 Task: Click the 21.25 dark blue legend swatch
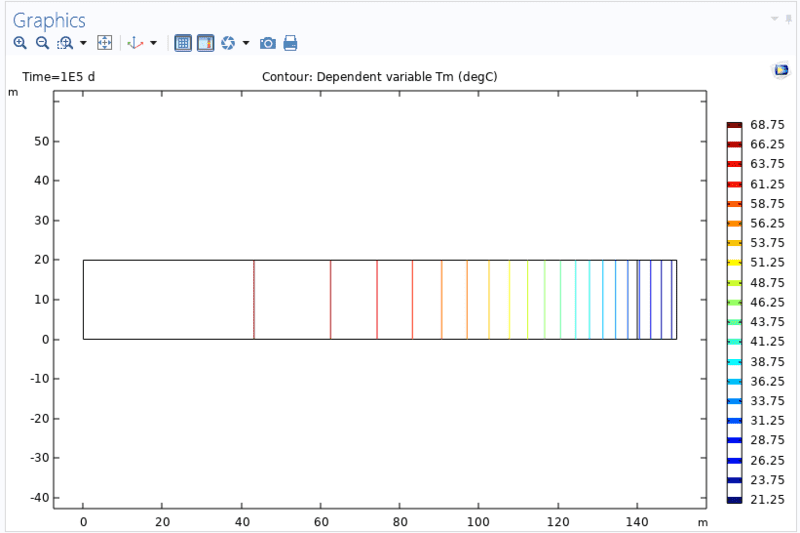(734, 500)
